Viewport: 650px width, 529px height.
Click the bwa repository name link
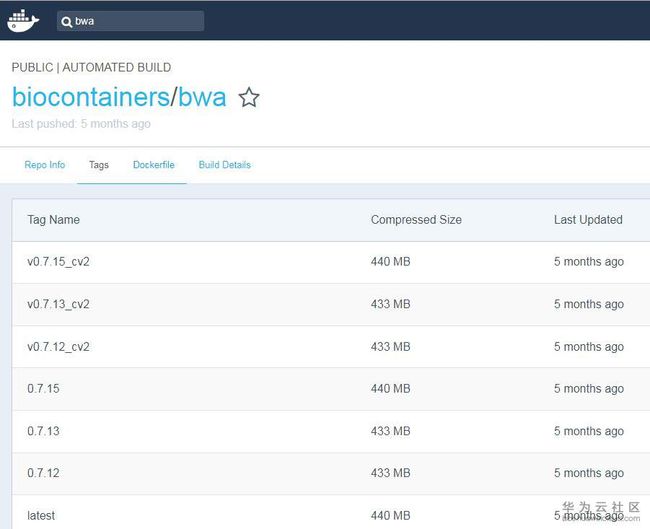(202, 97)
